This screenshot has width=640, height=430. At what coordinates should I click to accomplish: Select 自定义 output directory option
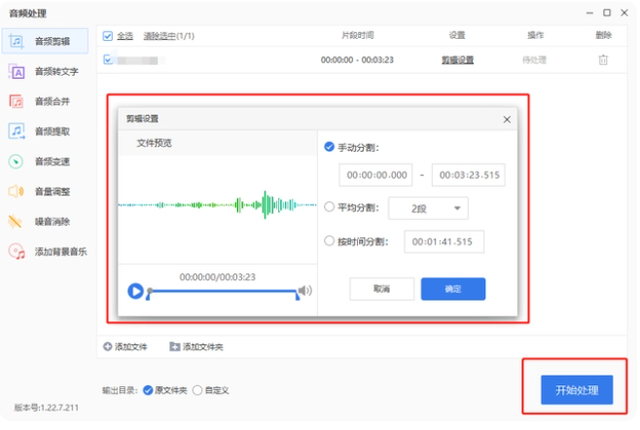click(197, 390)
